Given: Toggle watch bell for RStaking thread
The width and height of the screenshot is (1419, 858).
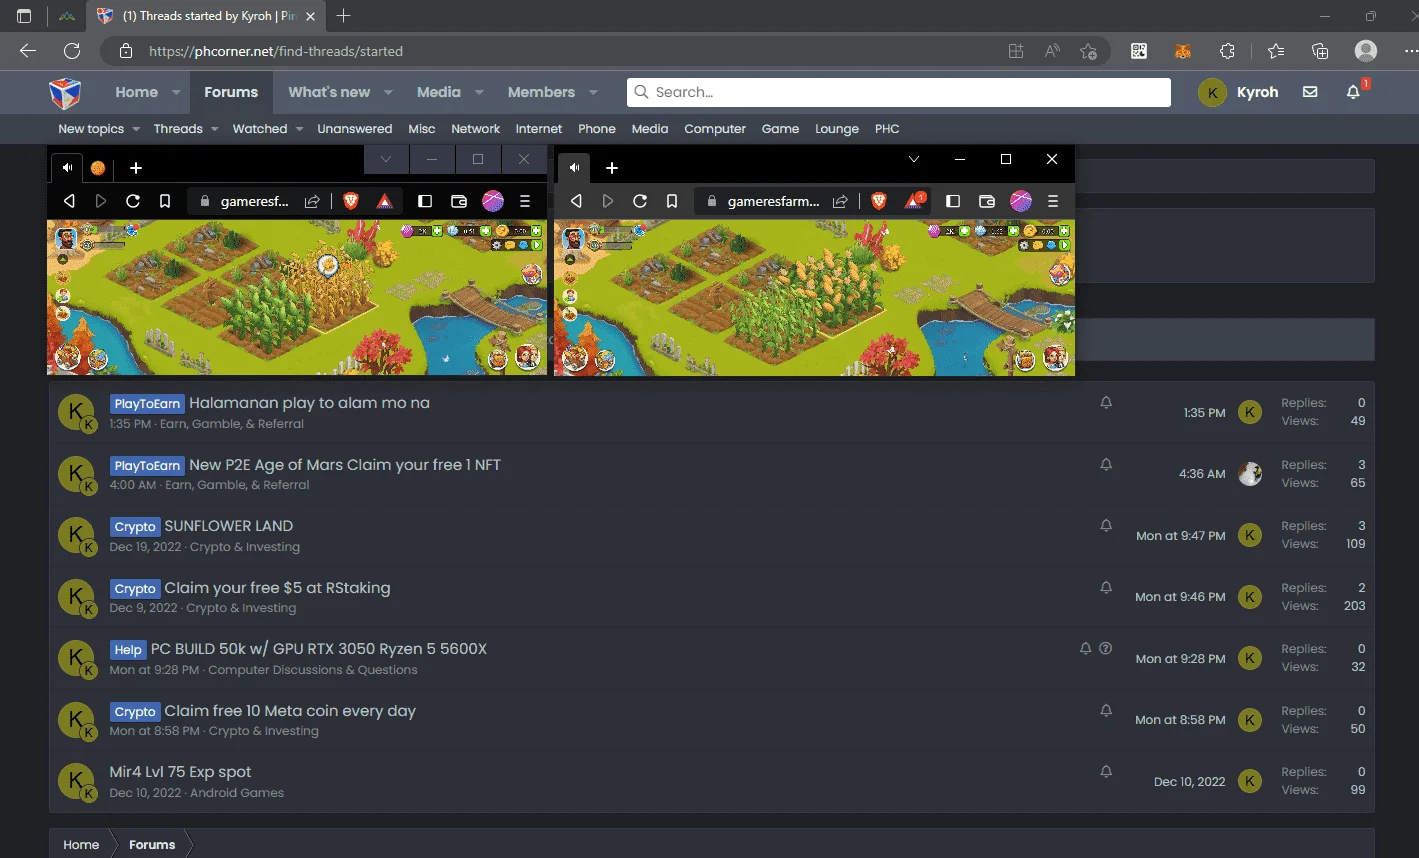Looking at the screenshot, I should pos(1106,587).
